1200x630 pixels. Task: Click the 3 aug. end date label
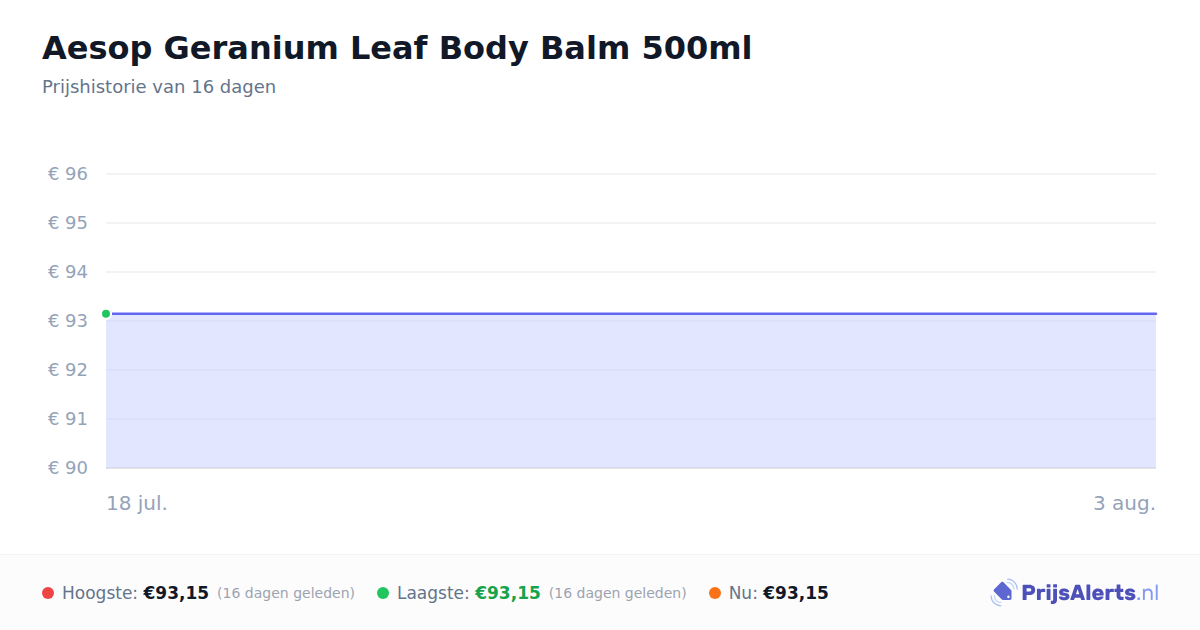coord(1124,503)
